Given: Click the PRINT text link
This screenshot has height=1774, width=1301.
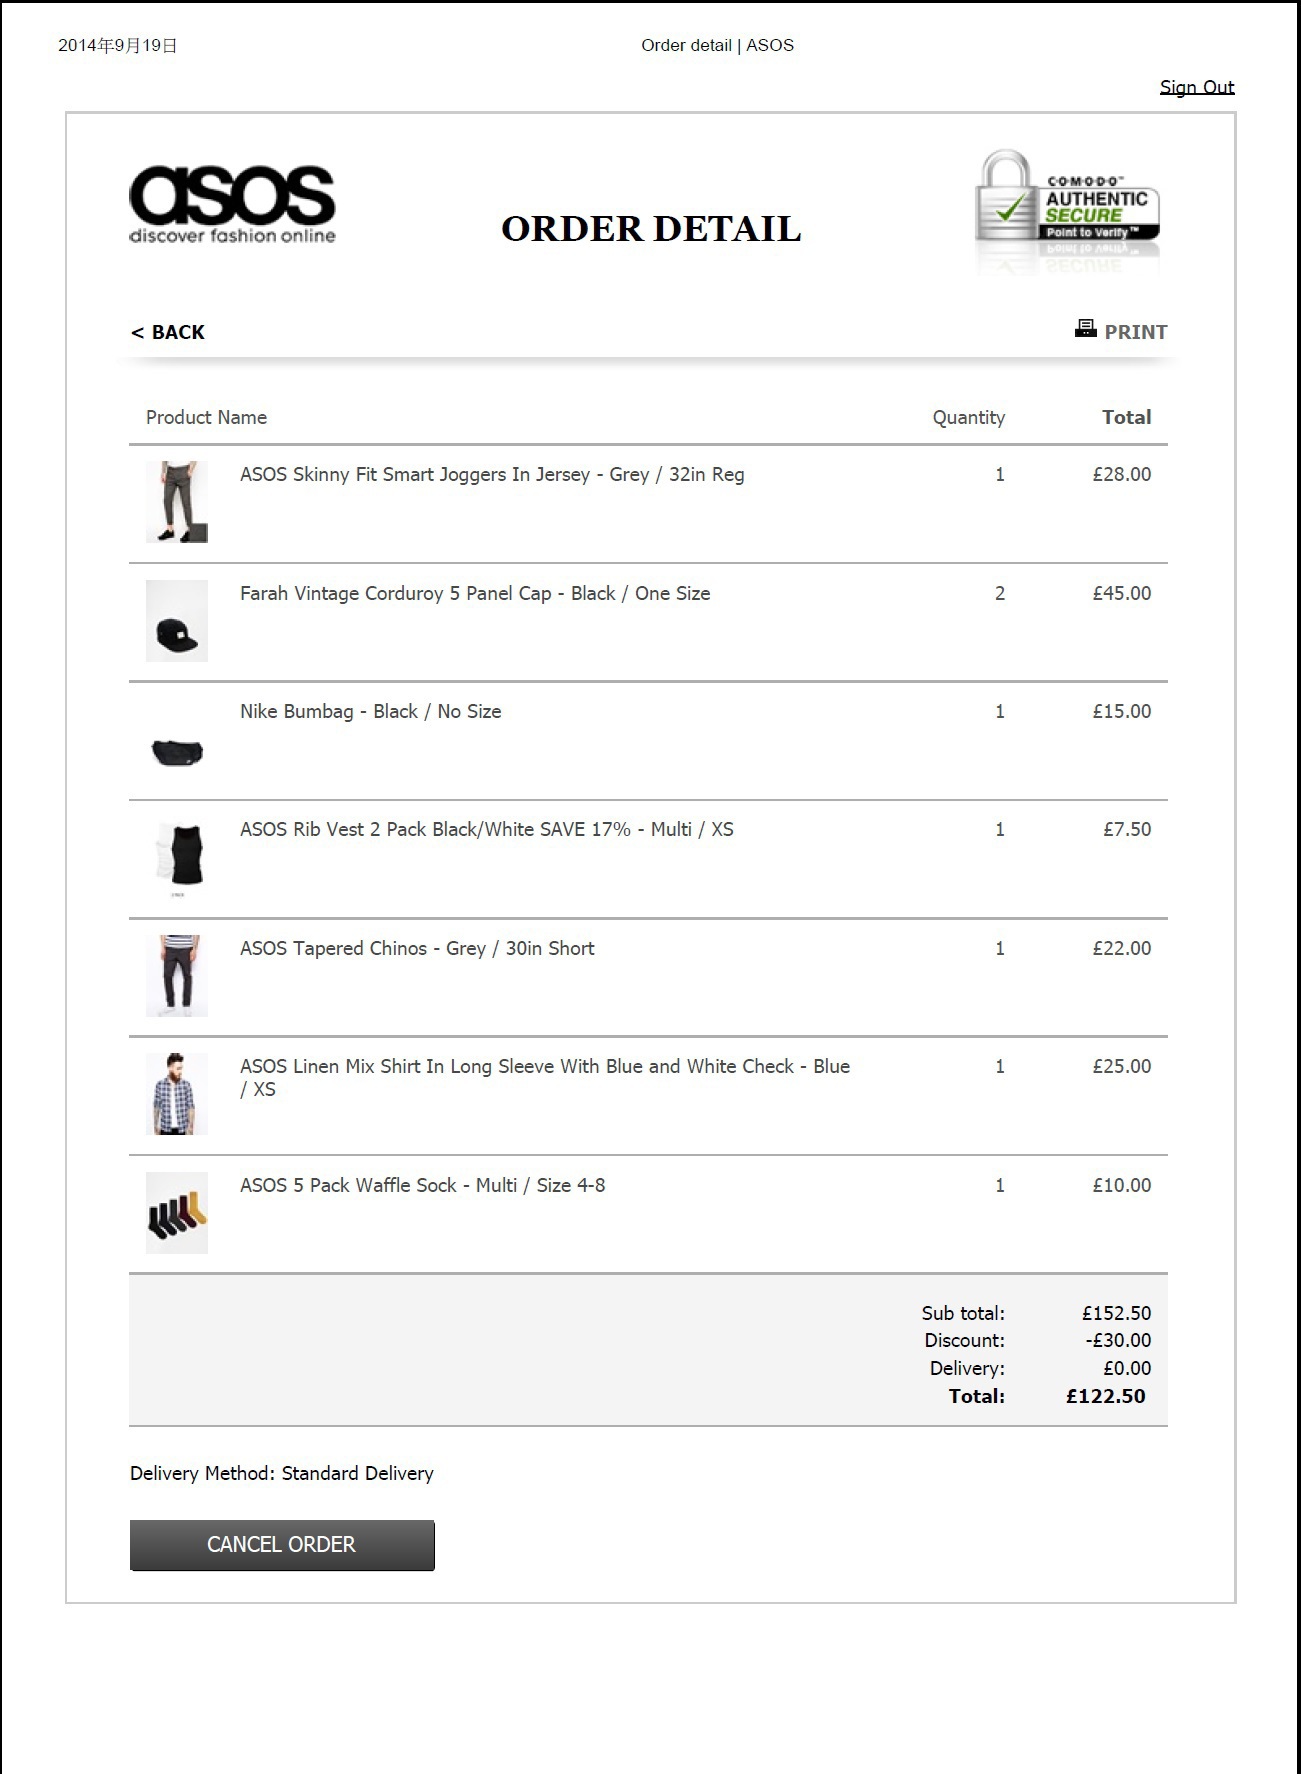Looking at the screenshot, I should [1136, 332].
